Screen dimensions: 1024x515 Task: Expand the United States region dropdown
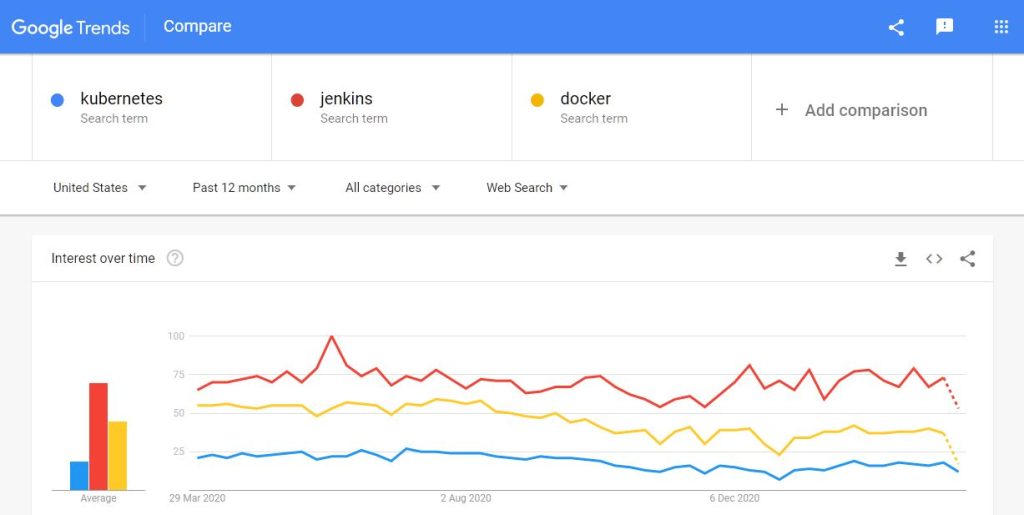click(99, 188)
